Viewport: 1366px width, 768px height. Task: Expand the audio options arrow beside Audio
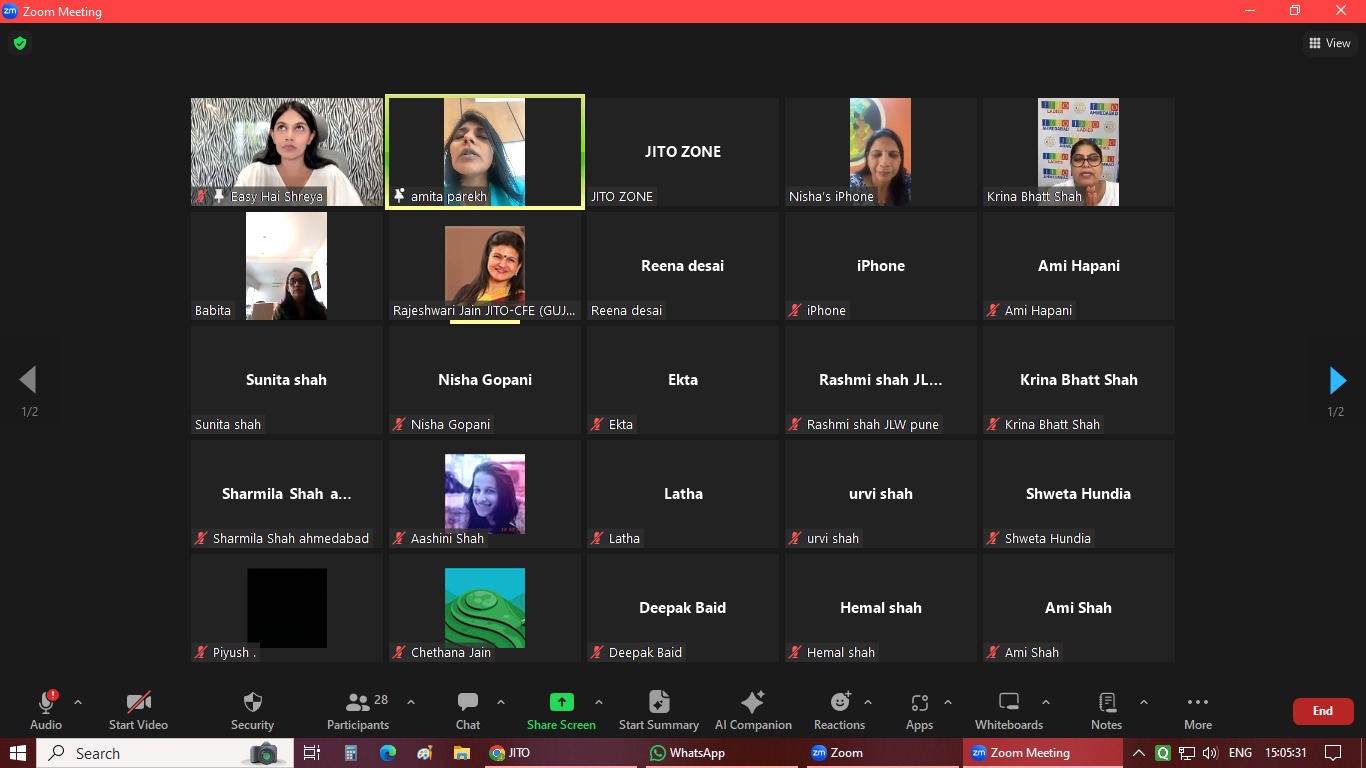(78, 702)
